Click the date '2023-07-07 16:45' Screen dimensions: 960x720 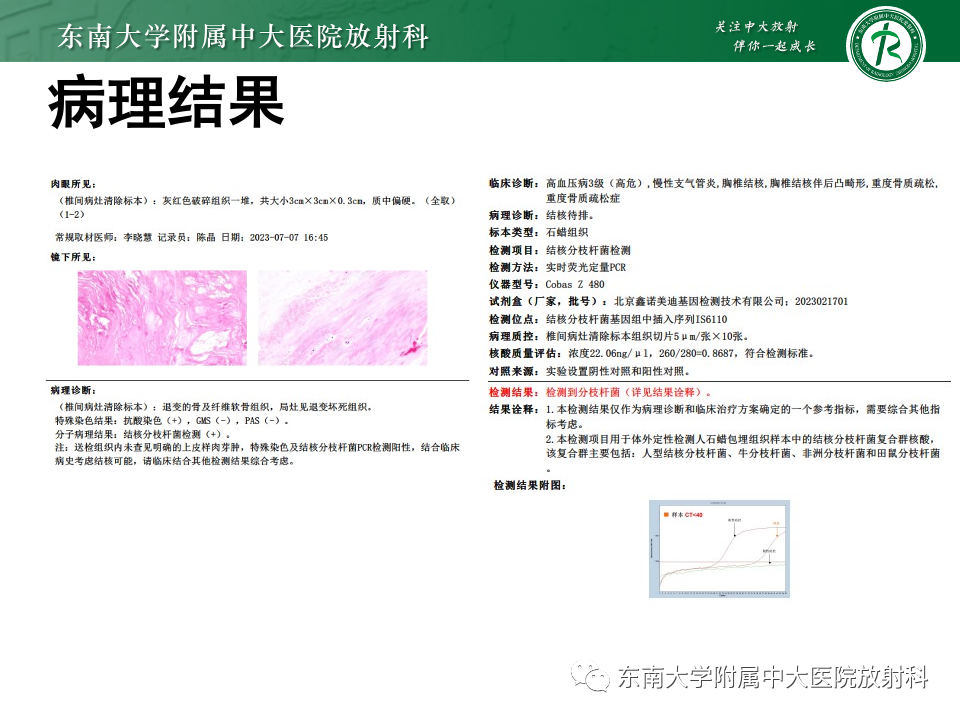(289, 237)
